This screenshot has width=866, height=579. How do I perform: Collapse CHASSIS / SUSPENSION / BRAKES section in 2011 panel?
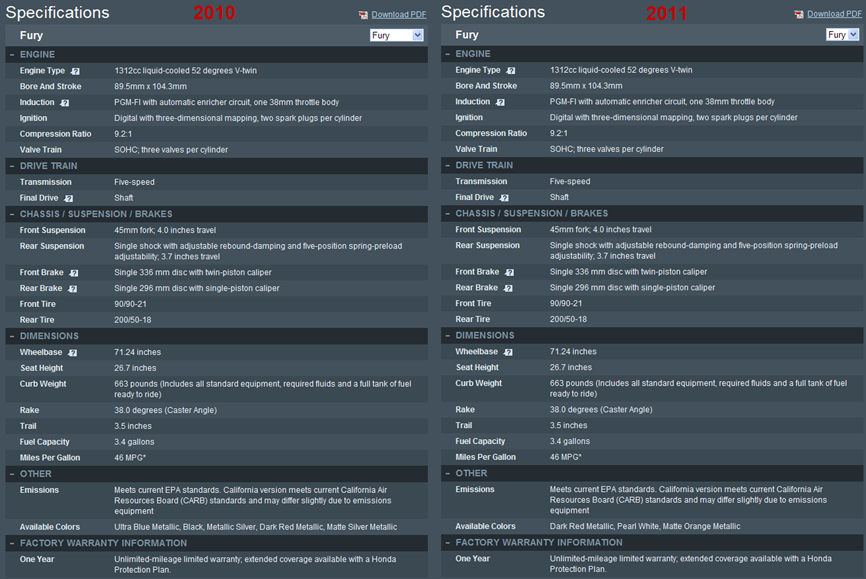pyautogui.click(x=448, y=214)
